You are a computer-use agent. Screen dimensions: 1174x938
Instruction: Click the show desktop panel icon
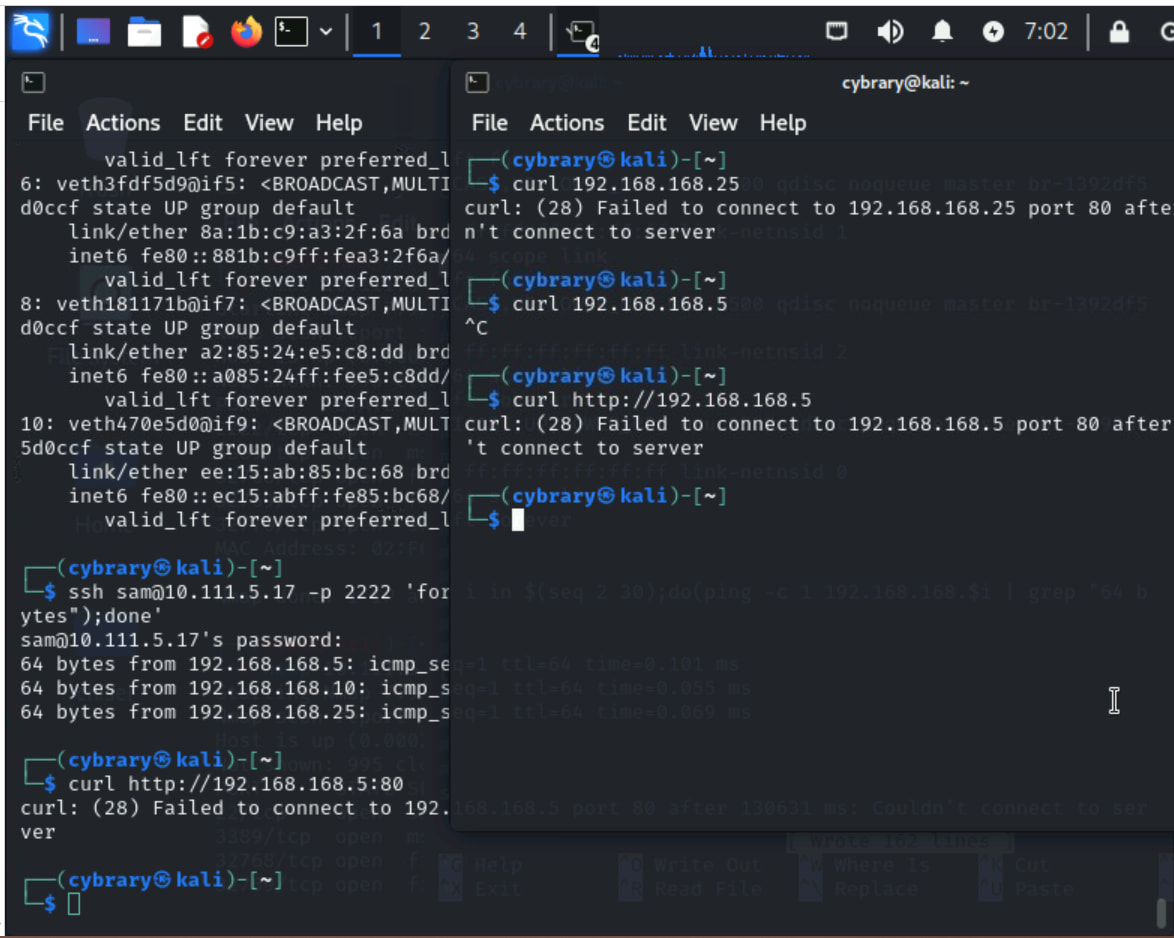click(94, 32)
